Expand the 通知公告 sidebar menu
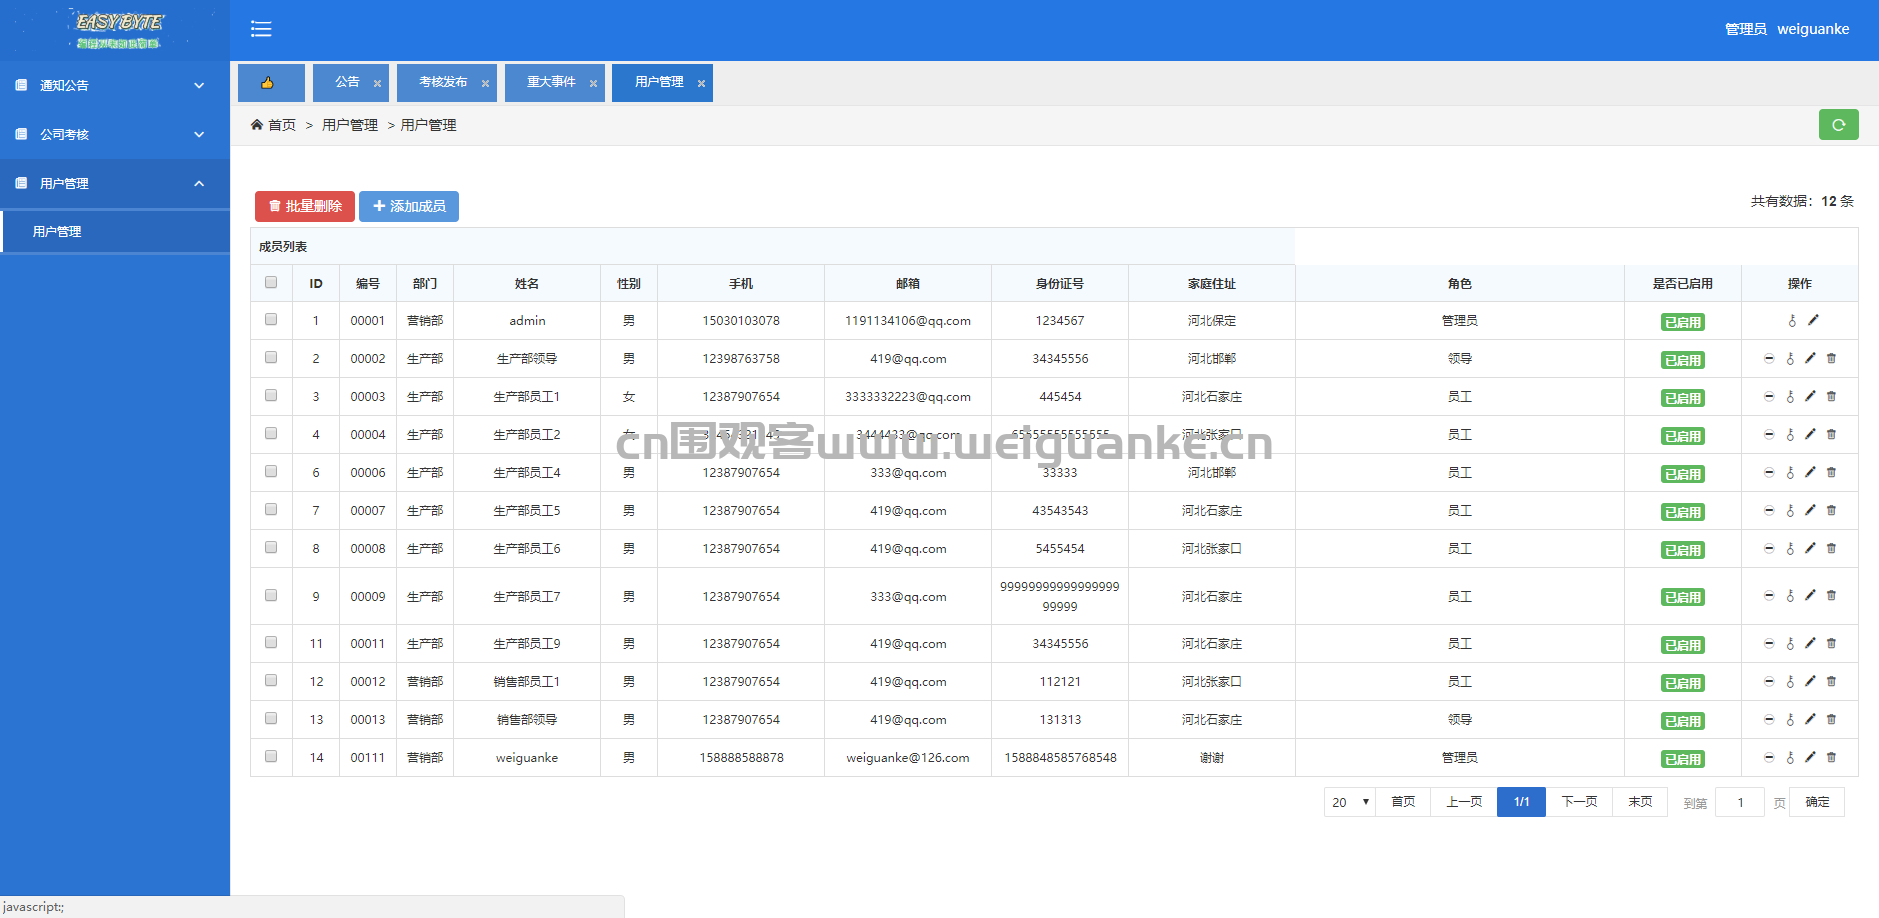 pyautogui.click(x=115, y=86)
